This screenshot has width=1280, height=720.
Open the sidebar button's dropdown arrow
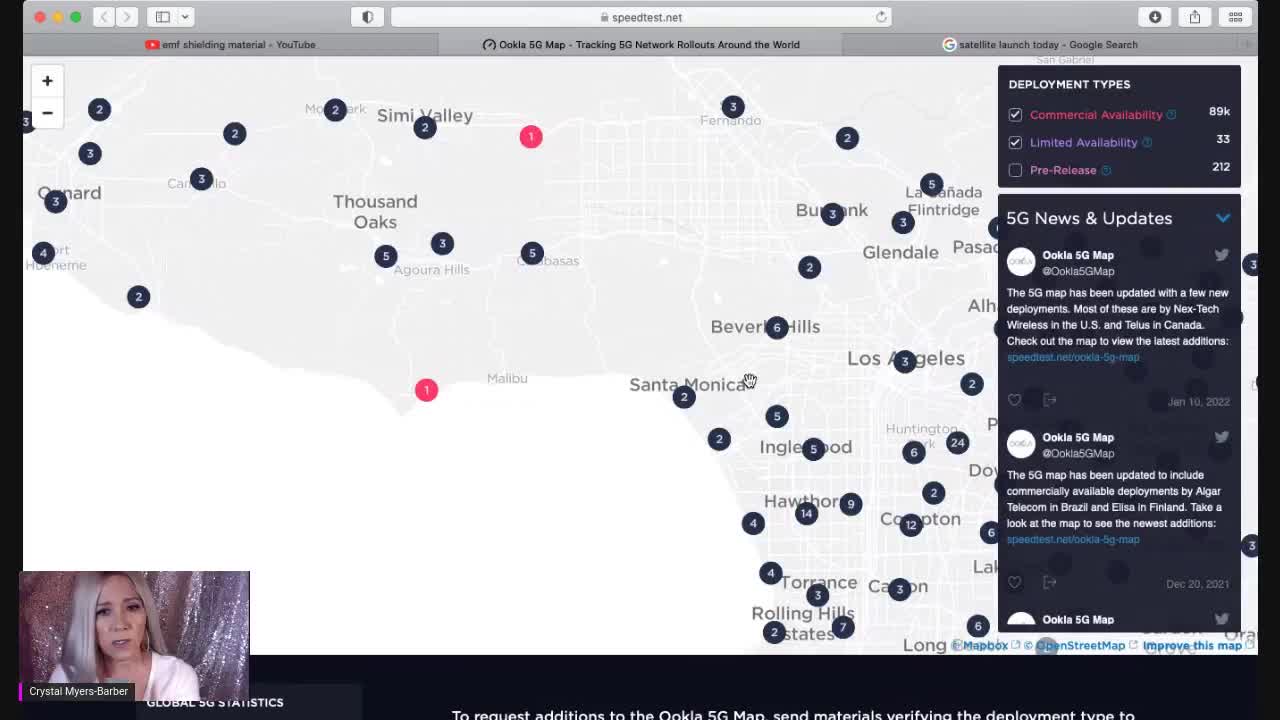pyautogui.click(x=185, y=17)
